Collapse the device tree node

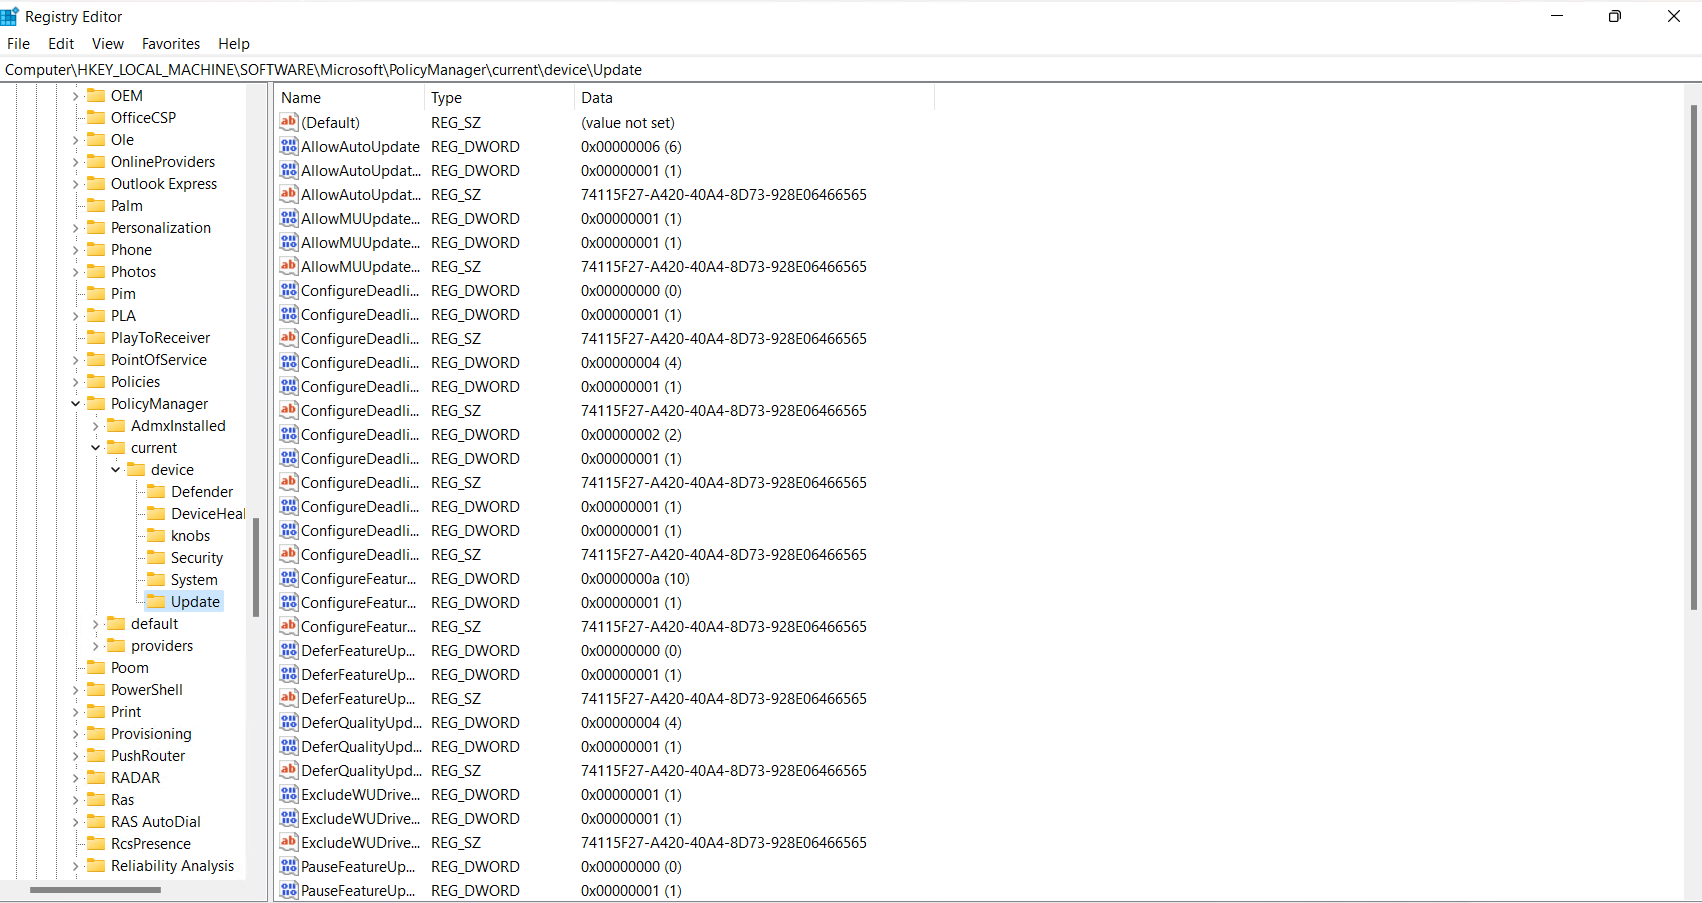pyautogui.click(x=115, y=470)
